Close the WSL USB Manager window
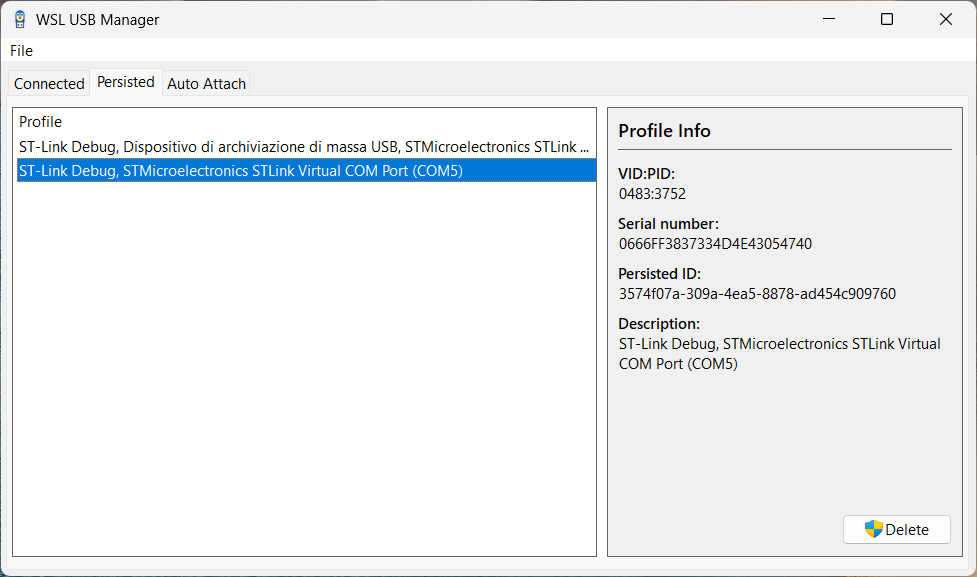The image size is (977, 577). [945, 19]
